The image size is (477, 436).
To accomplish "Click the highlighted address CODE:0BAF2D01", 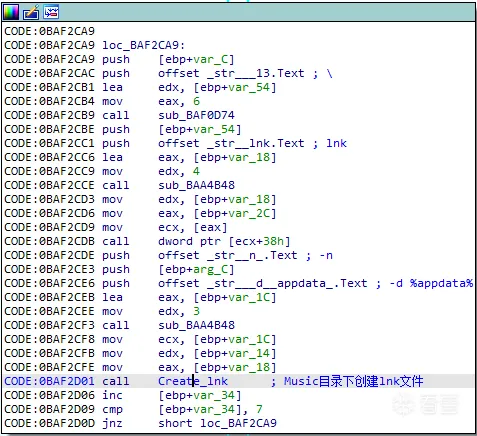I will point(49,381).
